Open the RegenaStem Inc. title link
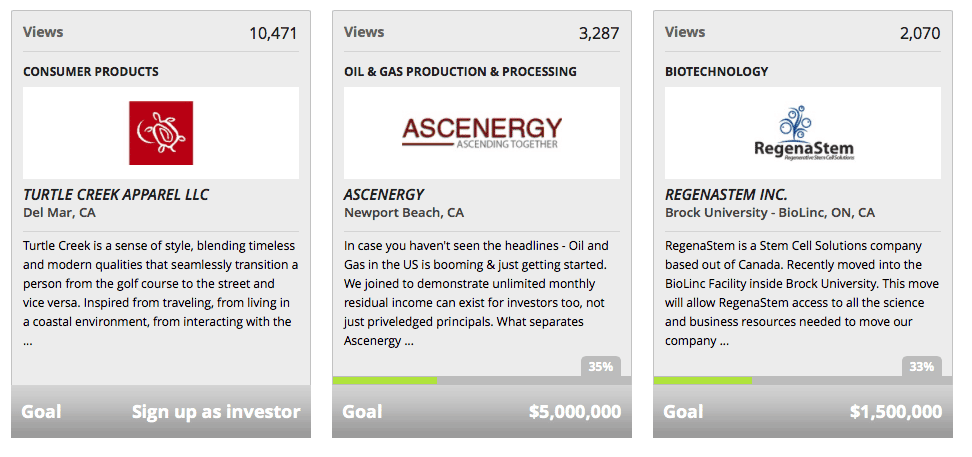Image resolution: width=972 pixels, height=457 pixels. [x=726, y=194]
